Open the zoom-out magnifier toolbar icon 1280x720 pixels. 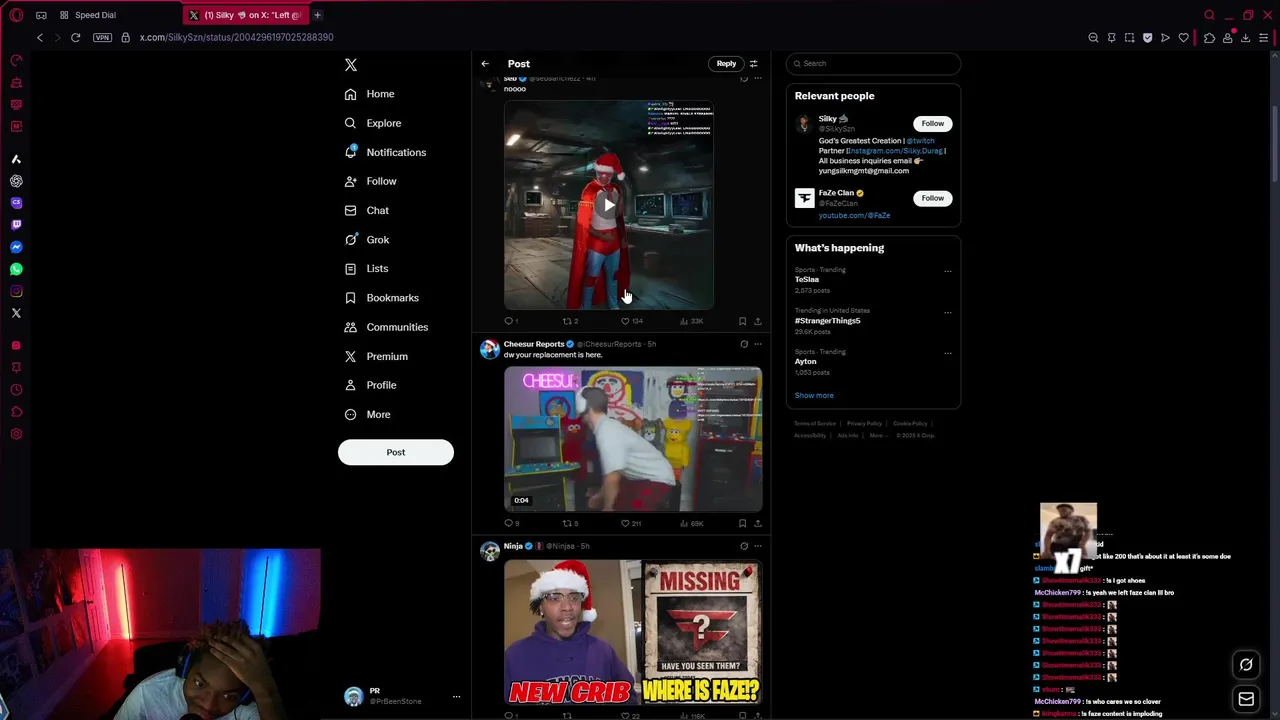[x=1093, y=38]
